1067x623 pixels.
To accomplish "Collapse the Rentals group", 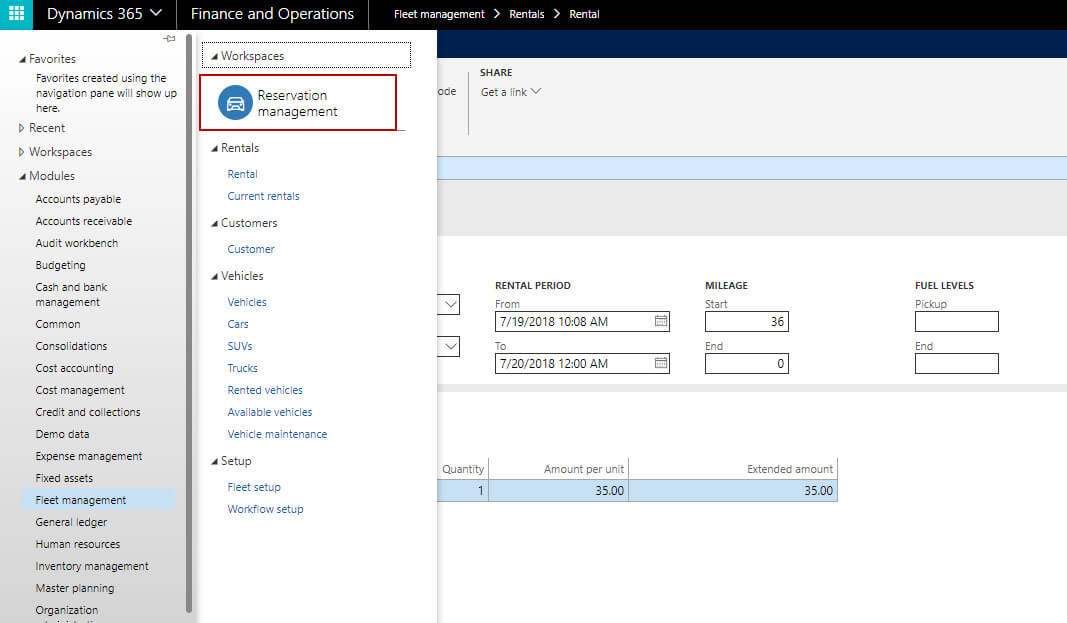I will coord(214,148).
